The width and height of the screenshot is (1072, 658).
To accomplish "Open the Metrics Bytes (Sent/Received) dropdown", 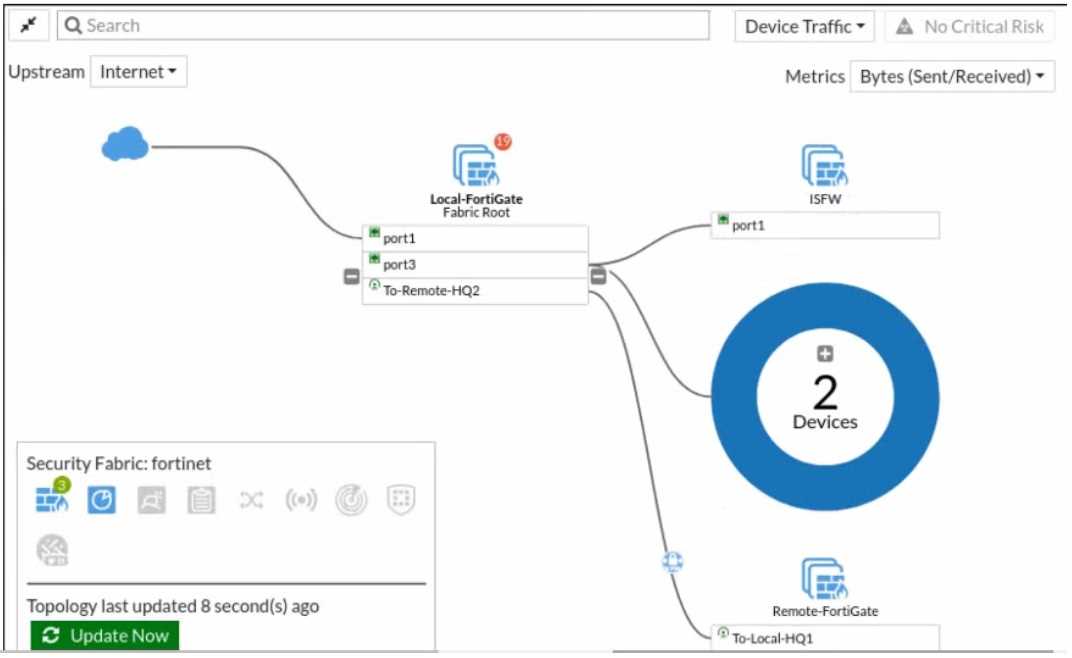I will (951, 76).
